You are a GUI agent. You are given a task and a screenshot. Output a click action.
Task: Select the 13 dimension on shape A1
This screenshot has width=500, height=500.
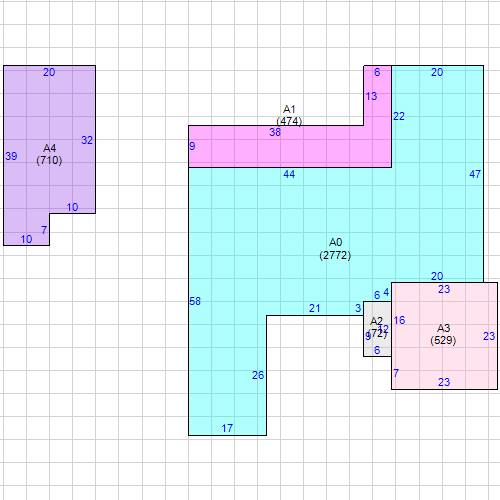pos(371,96)
